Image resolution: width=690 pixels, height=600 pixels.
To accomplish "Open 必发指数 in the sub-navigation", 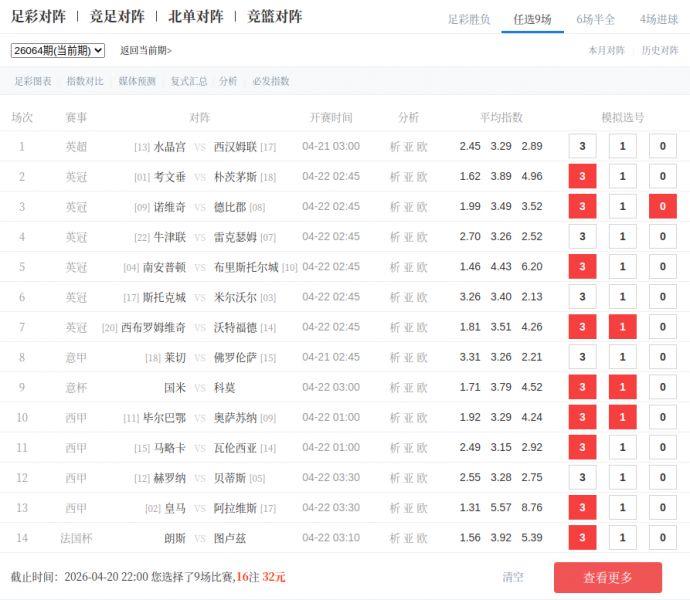I will click(270, 81).
